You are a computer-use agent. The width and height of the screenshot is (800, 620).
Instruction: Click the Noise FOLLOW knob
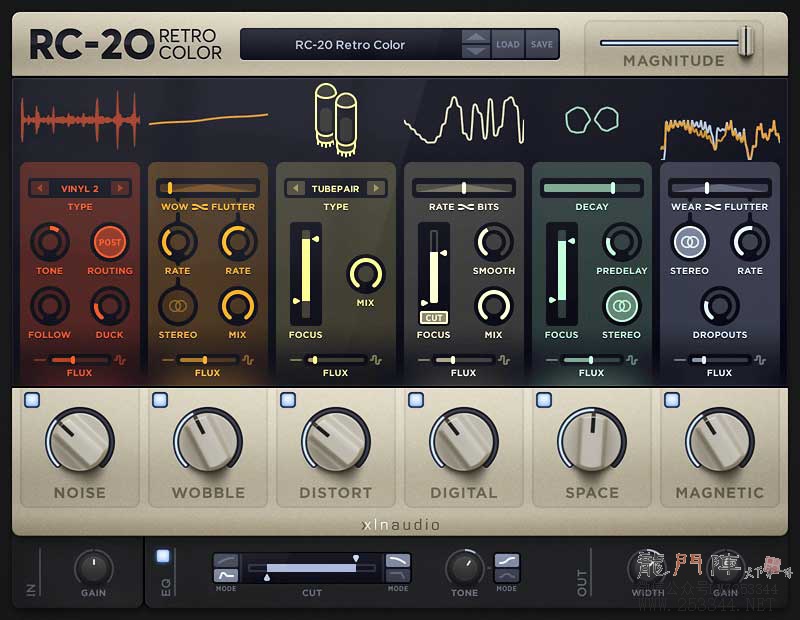point(49,306)
